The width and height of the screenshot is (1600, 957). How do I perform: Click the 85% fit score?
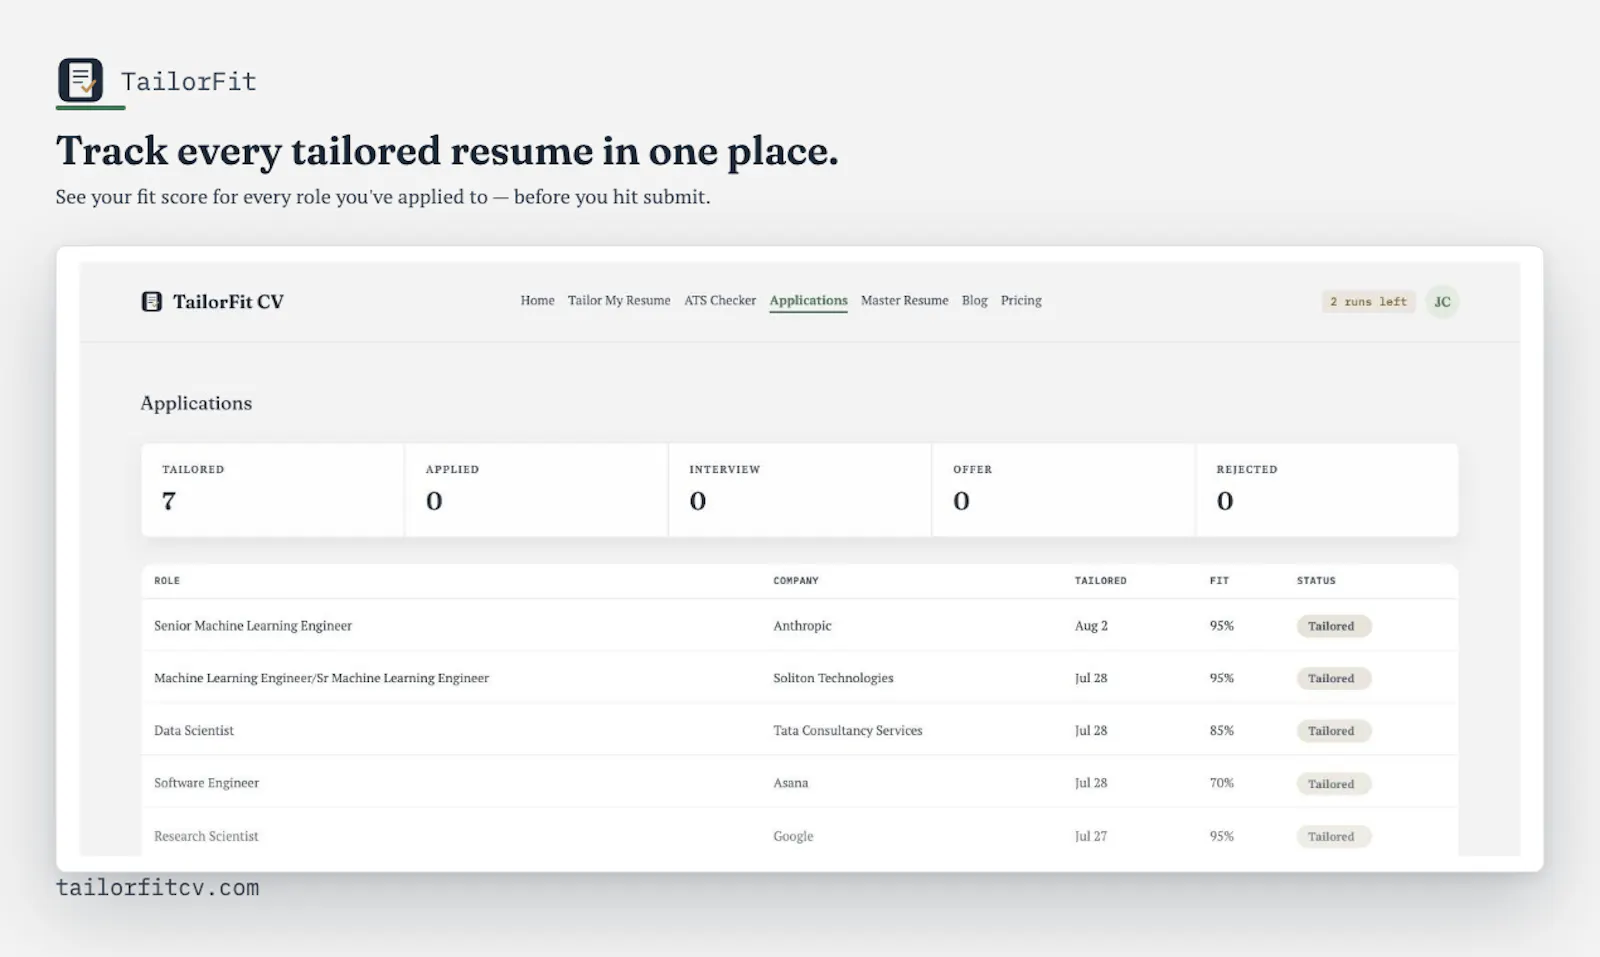click(1221, 730)
